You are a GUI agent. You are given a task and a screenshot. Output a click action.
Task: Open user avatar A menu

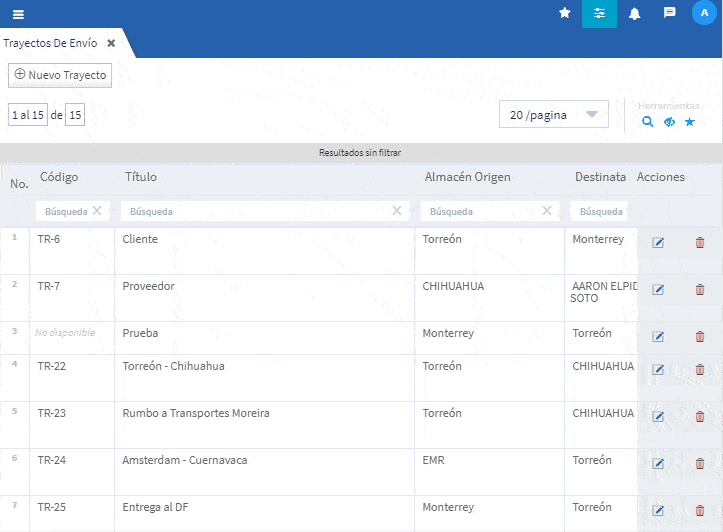coord(704,12)
